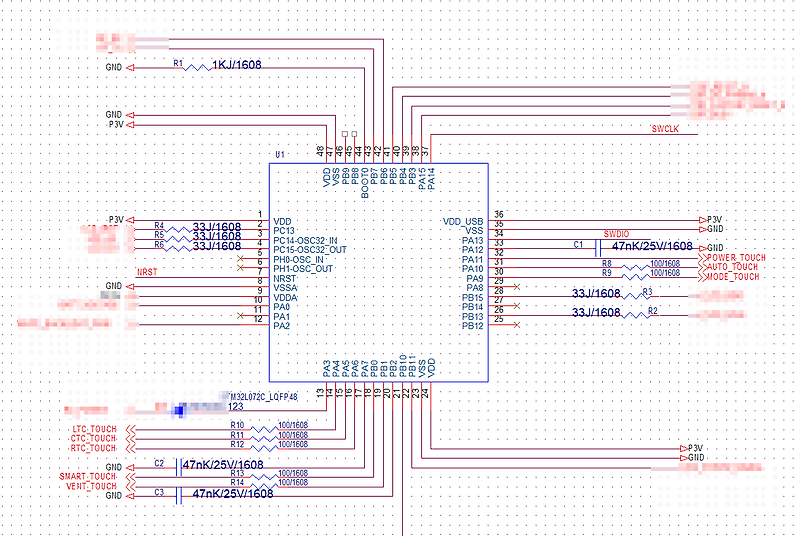800x536 pixels.
Task: Select the no-connect marker on PA8 pin
Action: [517, 287]
